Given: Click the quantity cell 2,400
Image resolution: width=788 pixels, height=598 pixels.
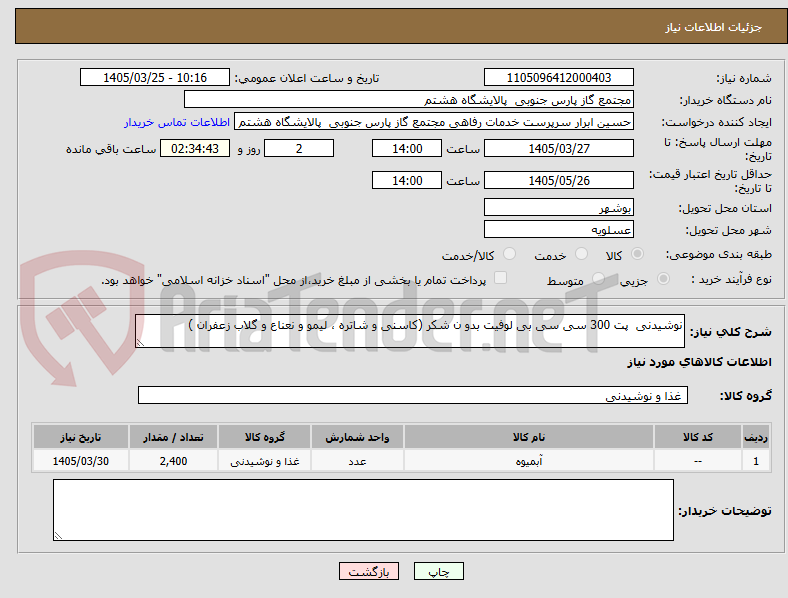Looking at the screenshot, I should tap(173, 461).
